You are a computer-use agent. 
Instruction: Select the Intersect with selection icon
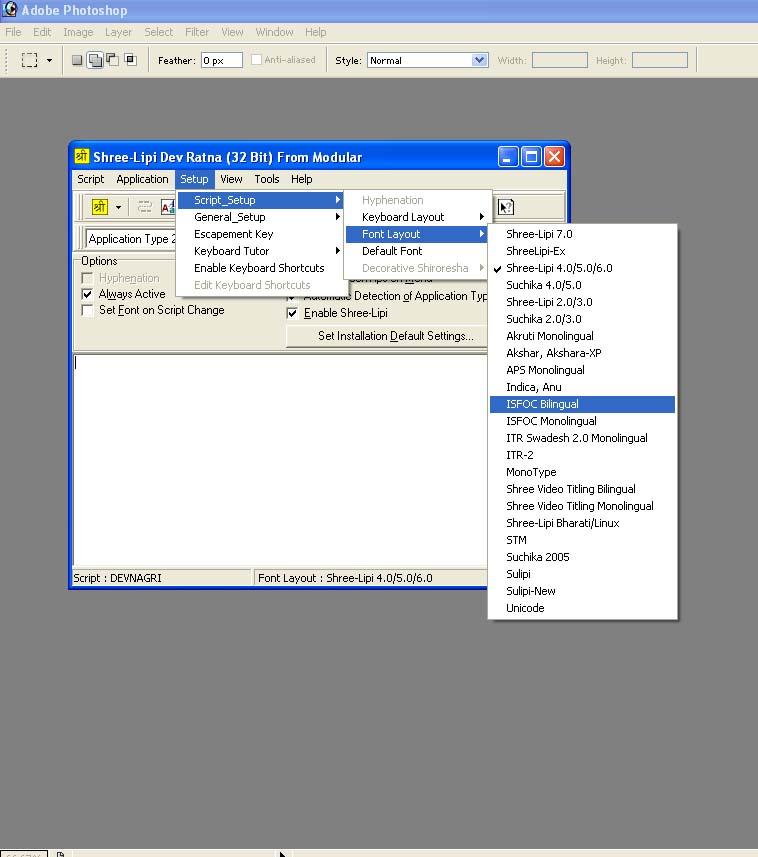pos(131,60)
